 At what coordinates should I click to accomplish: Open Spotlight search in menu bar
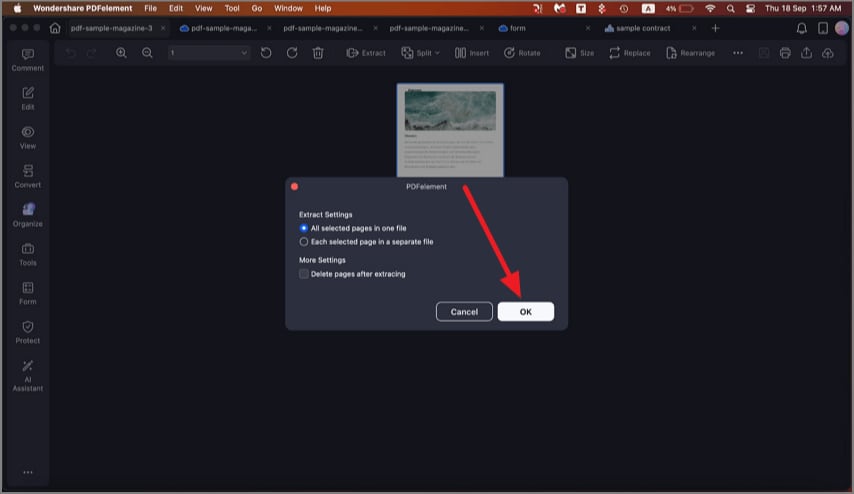pos(730,8)
